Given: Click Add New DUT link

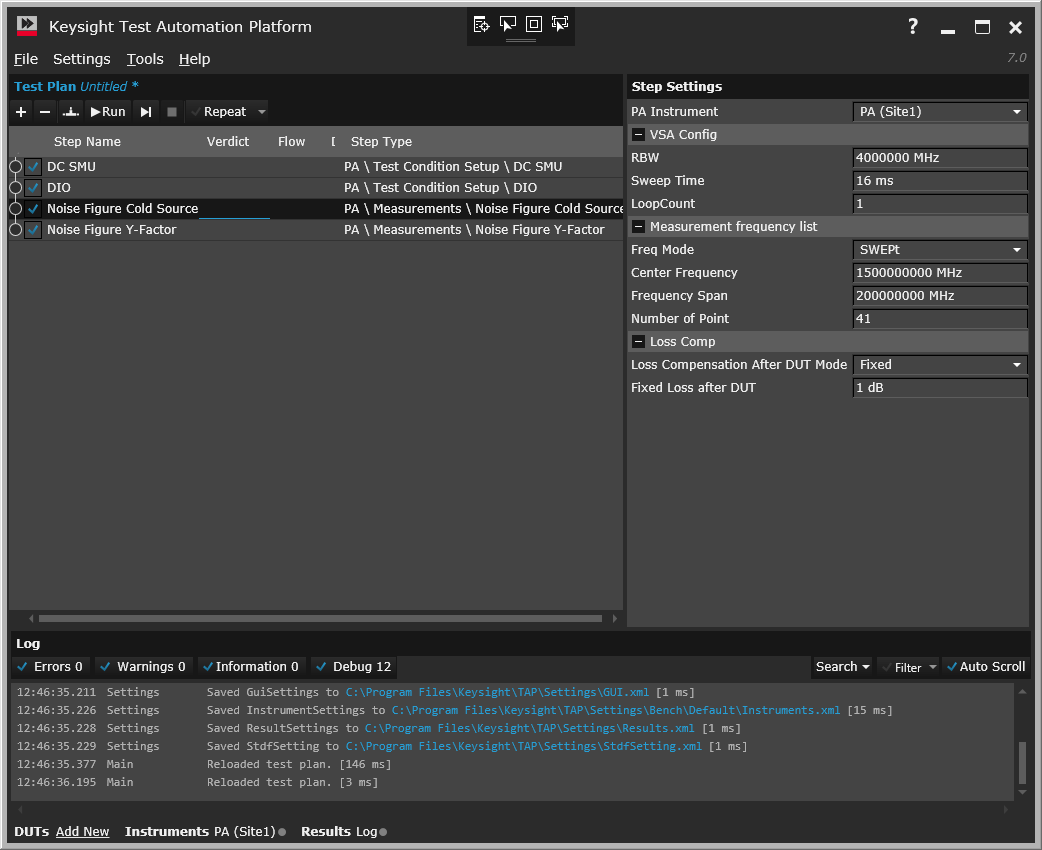Looking at the screenshot, I should (x=82, y=832).
